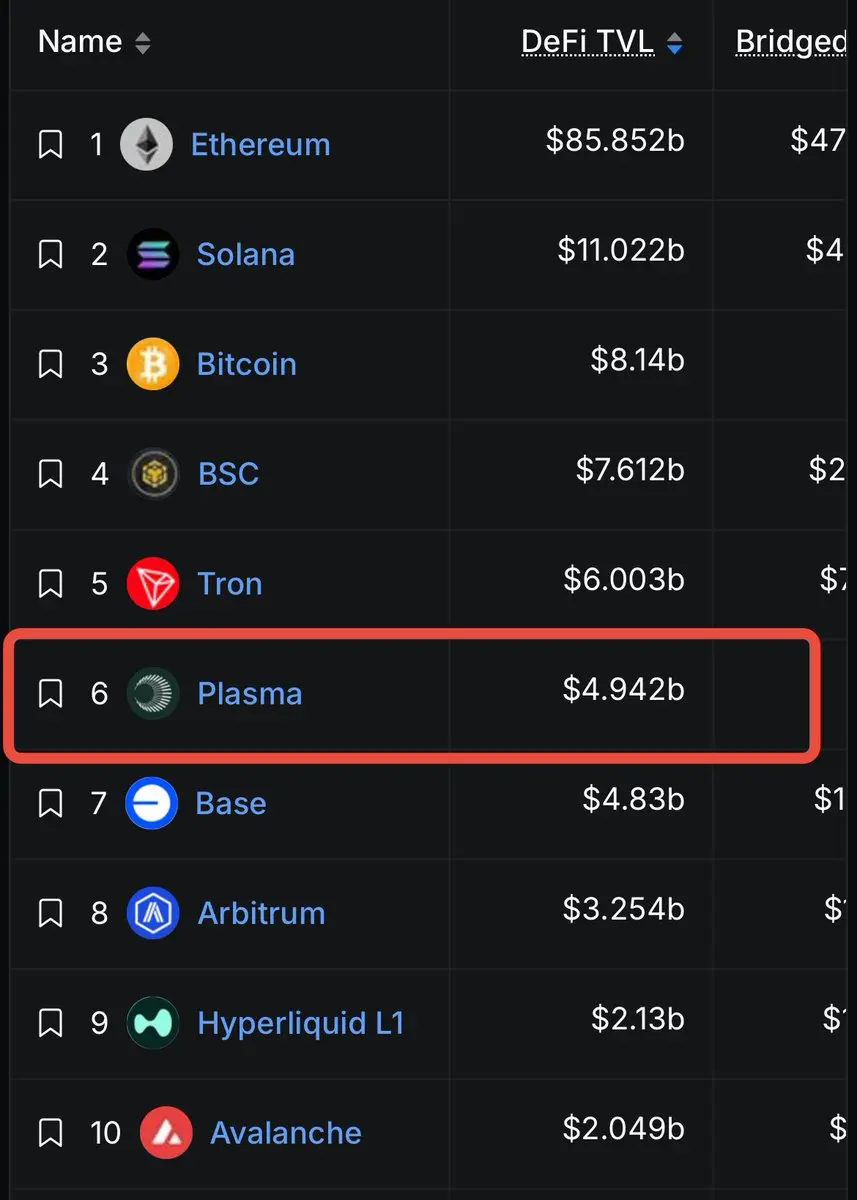This screenshot has width=857, height=1200.
Task: Sort by Name column arrows
Action: coord(143,43)
